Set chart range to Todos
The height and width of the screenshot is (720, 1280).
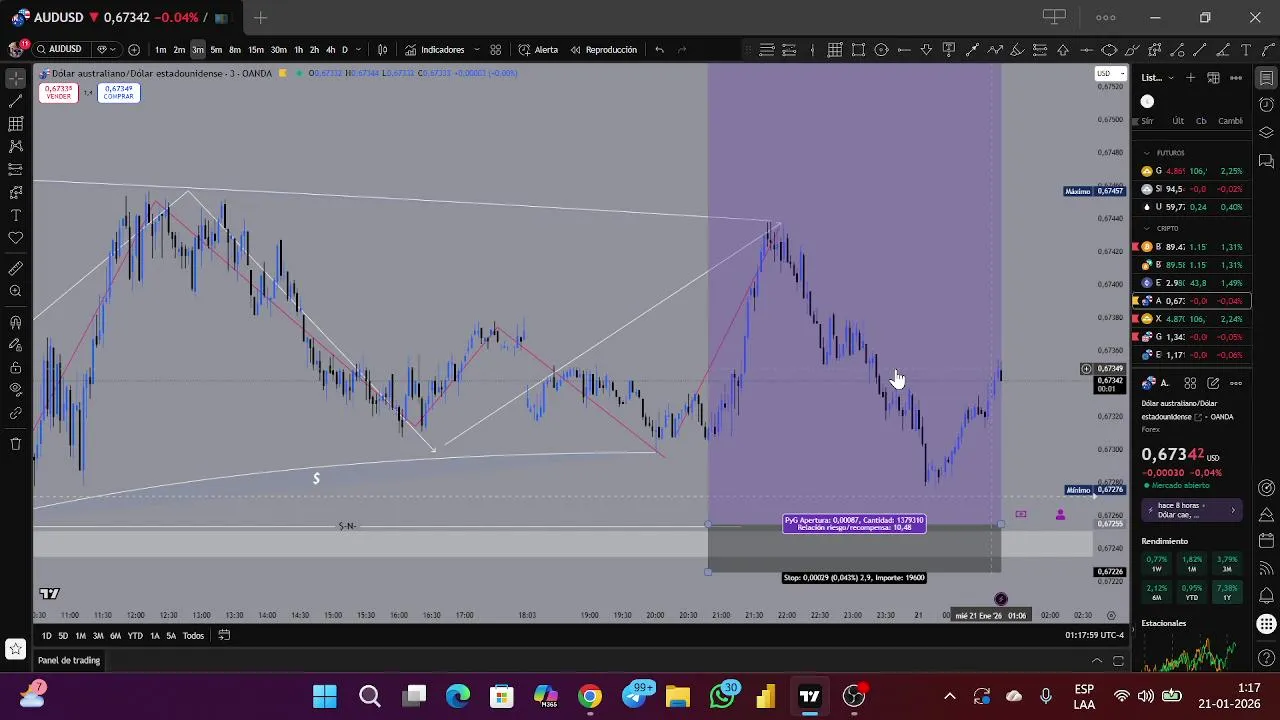(x=193, y=636)
